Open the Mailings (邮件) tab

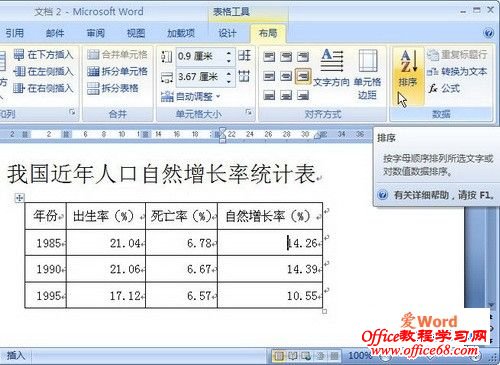click(x=55, y=33)
